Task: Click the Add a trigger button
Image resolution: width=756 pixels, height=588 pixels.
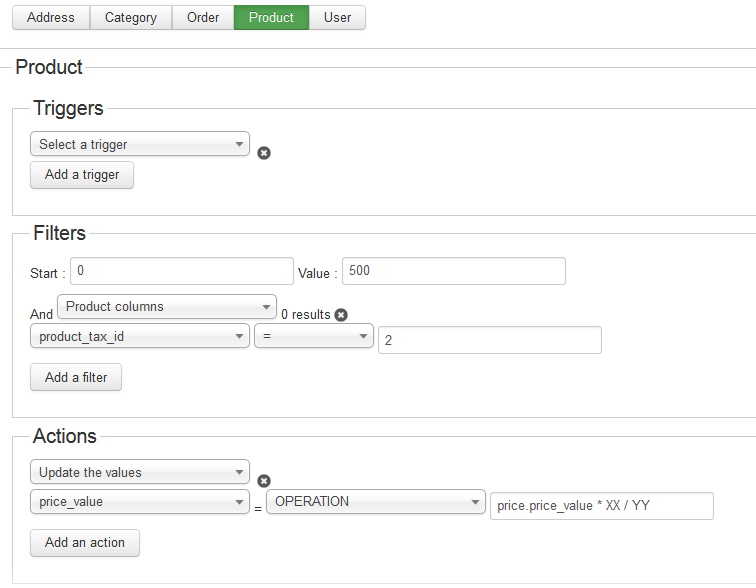Action: 82,175
